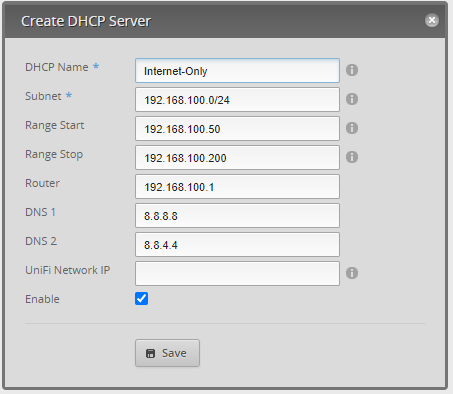Close the Create DHCP Server dialog
Image resolution: width=453 pixels, height=394 pixels.
pyautogui.click(x=432, y=20)
